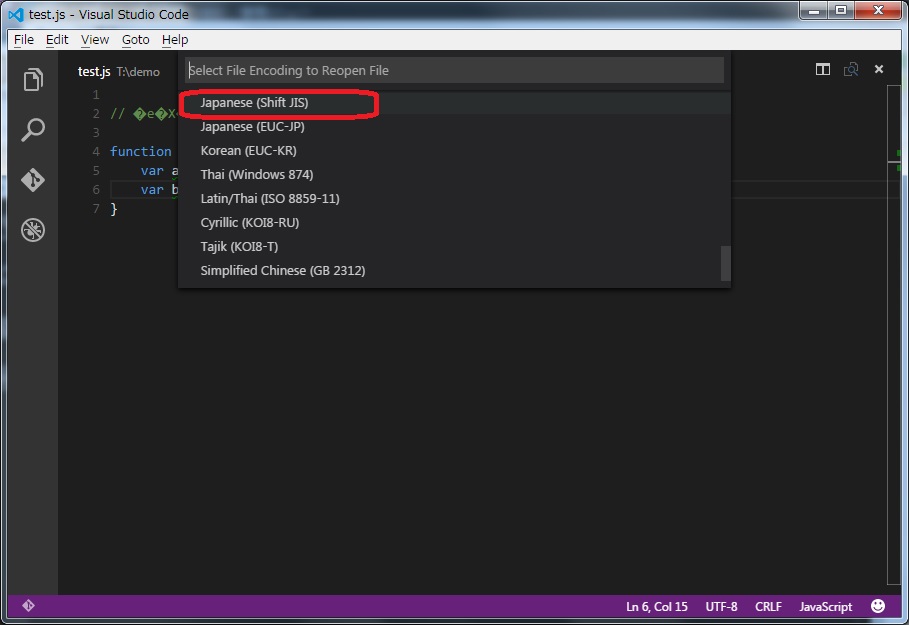
Task: Split the editor using the toolbar icon
Action: click(822, 69)
